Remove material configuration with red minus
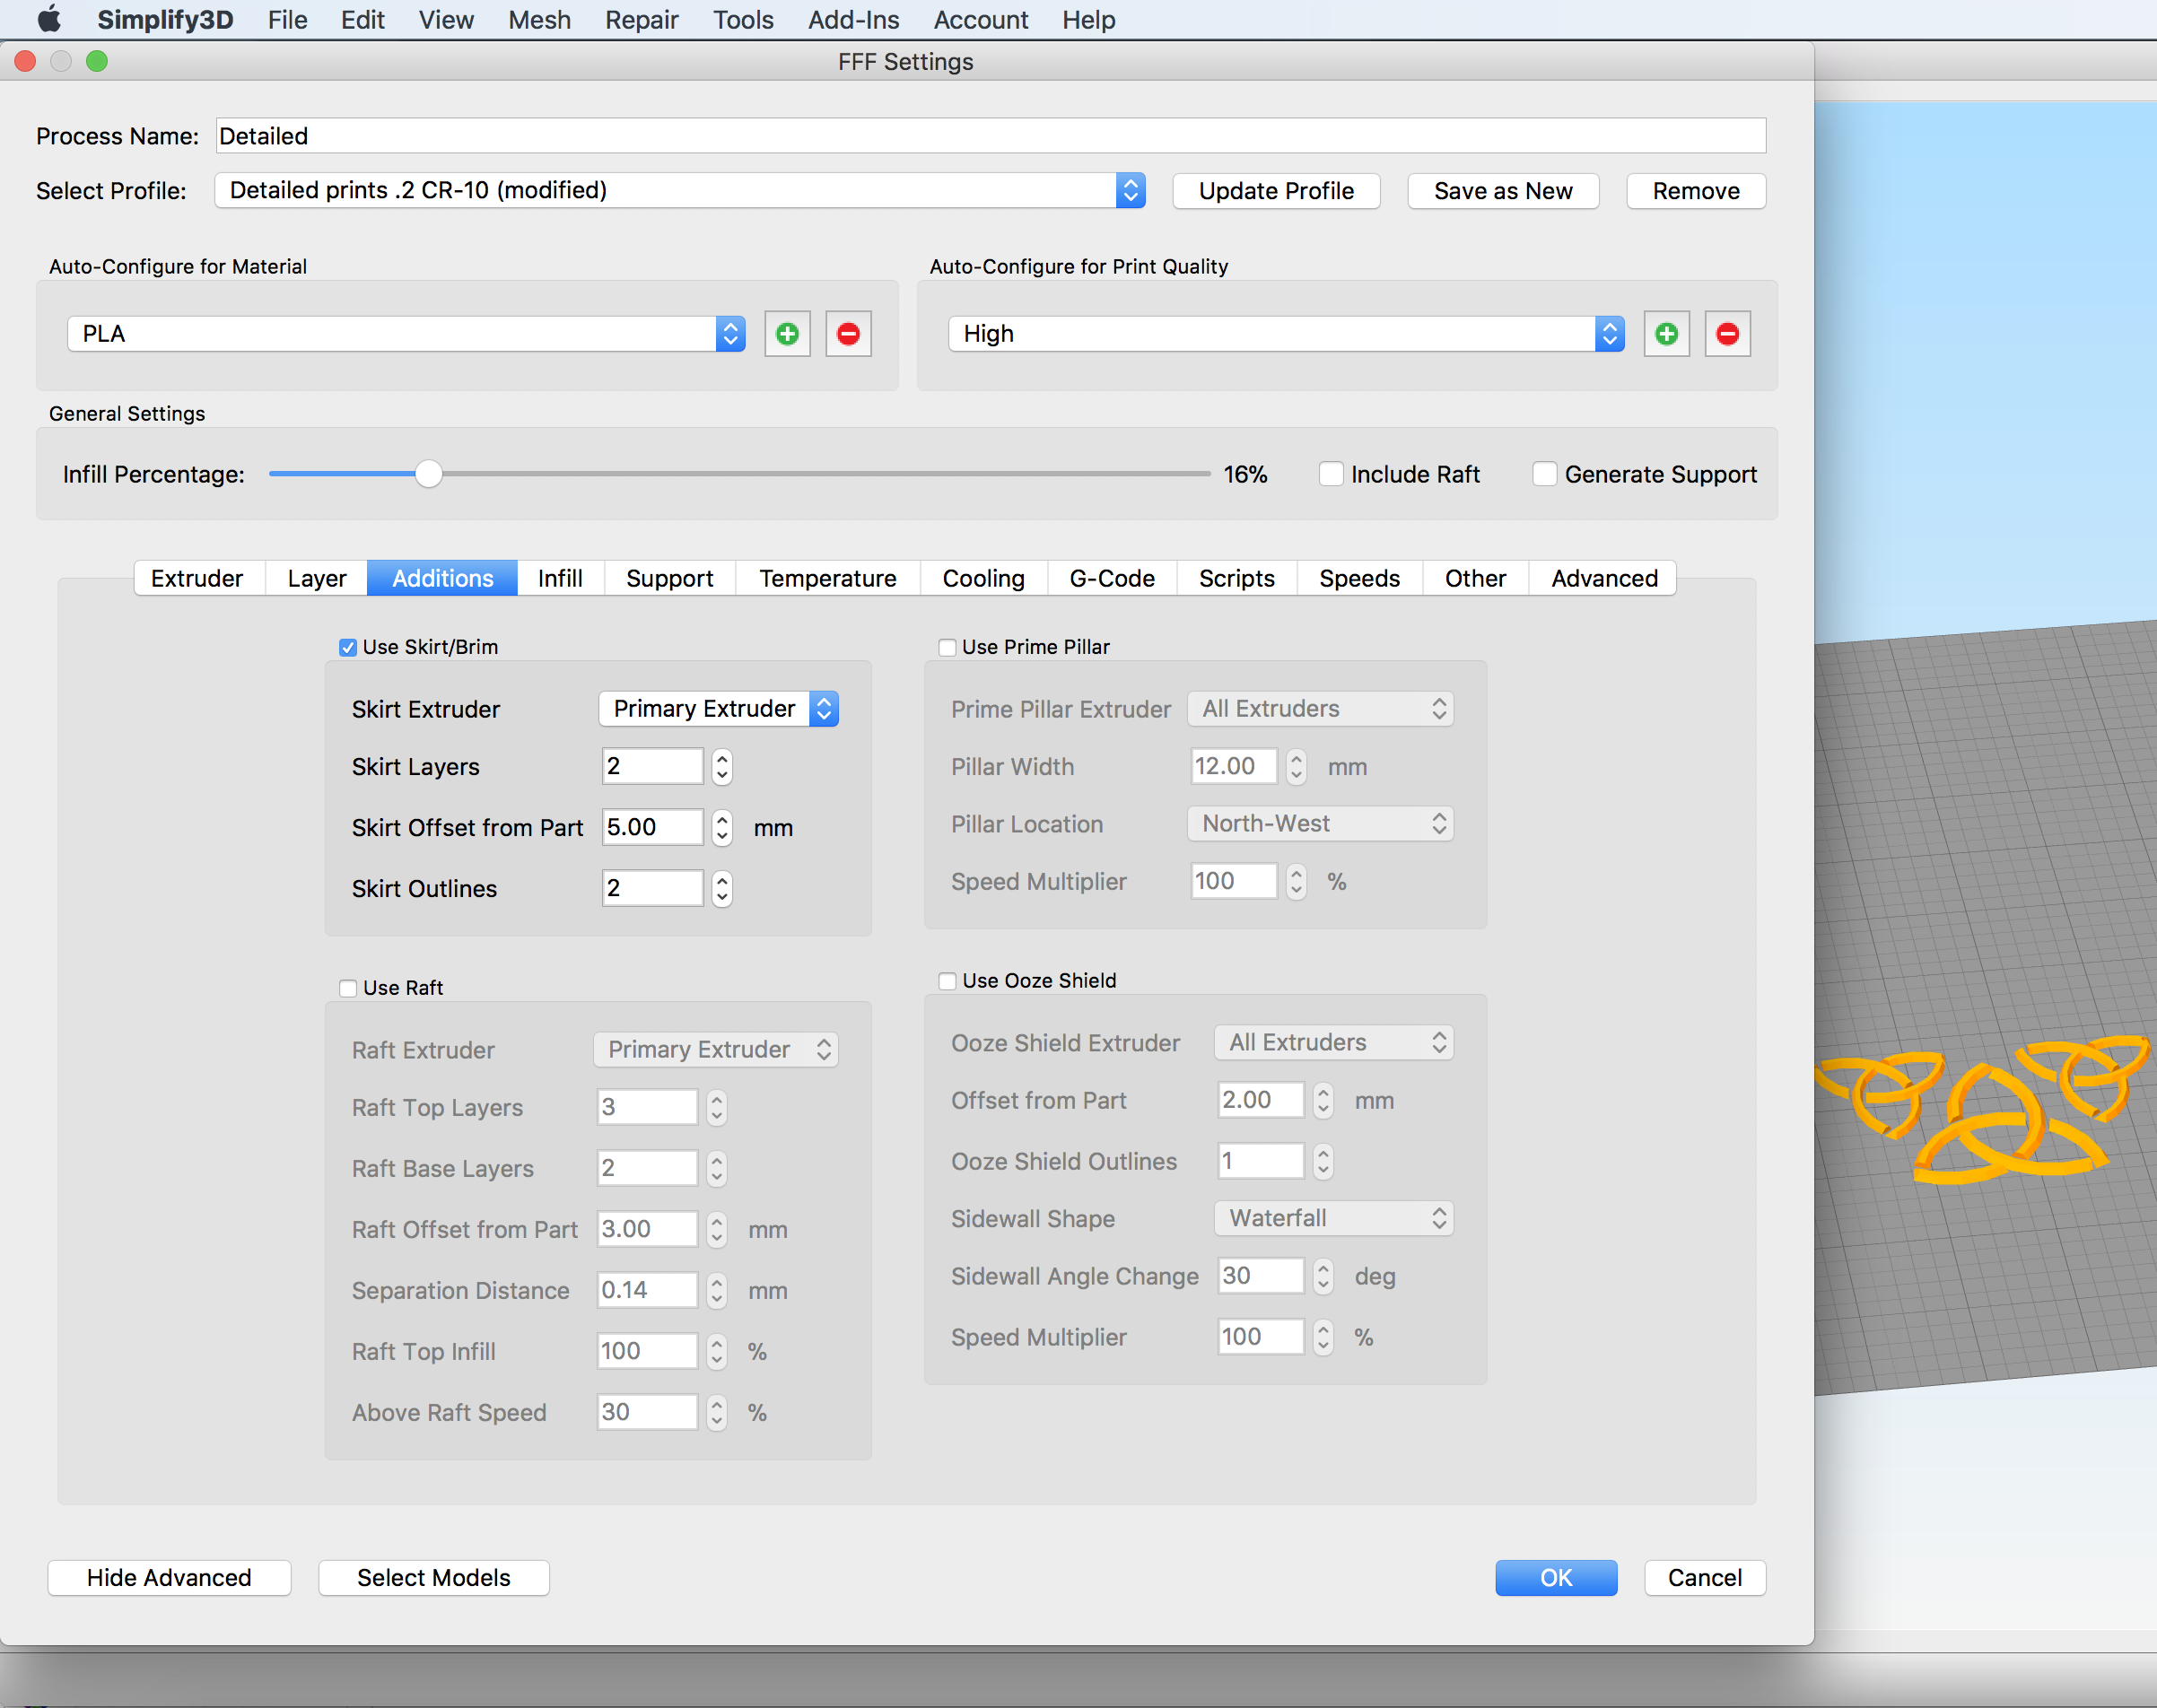Viewport: 2157px width, 1708px height. point(848,334)
